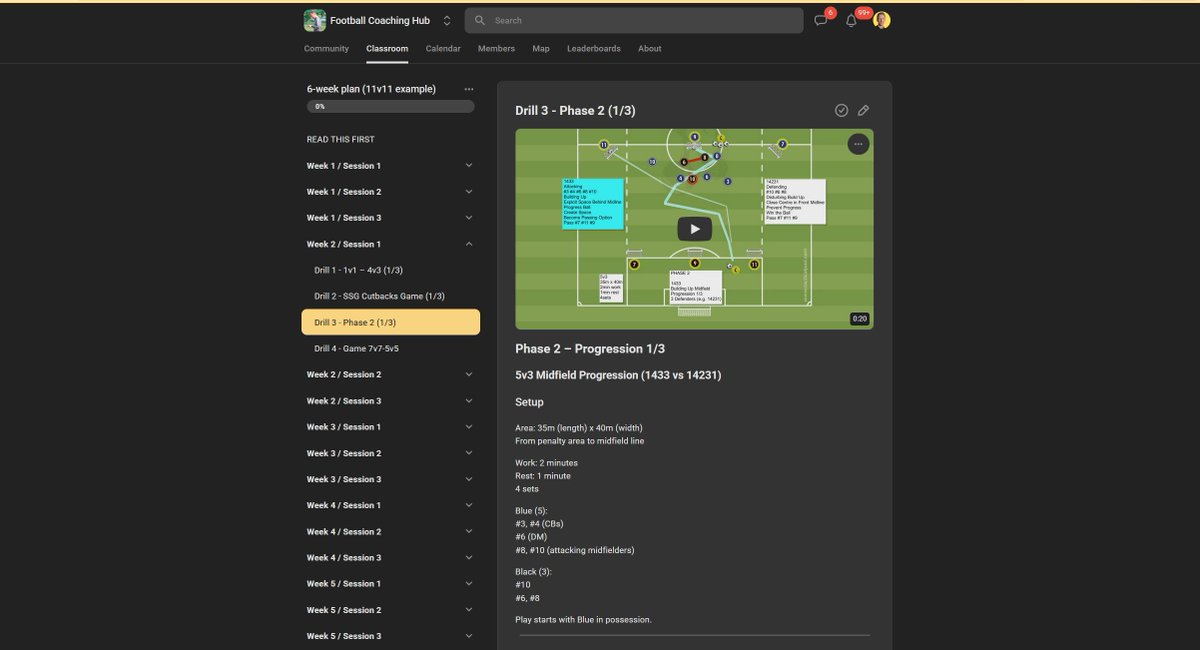Open the notifications bell icon
Image resolution: width=1200 pixels, height=650 pixels.
[852, 20]
